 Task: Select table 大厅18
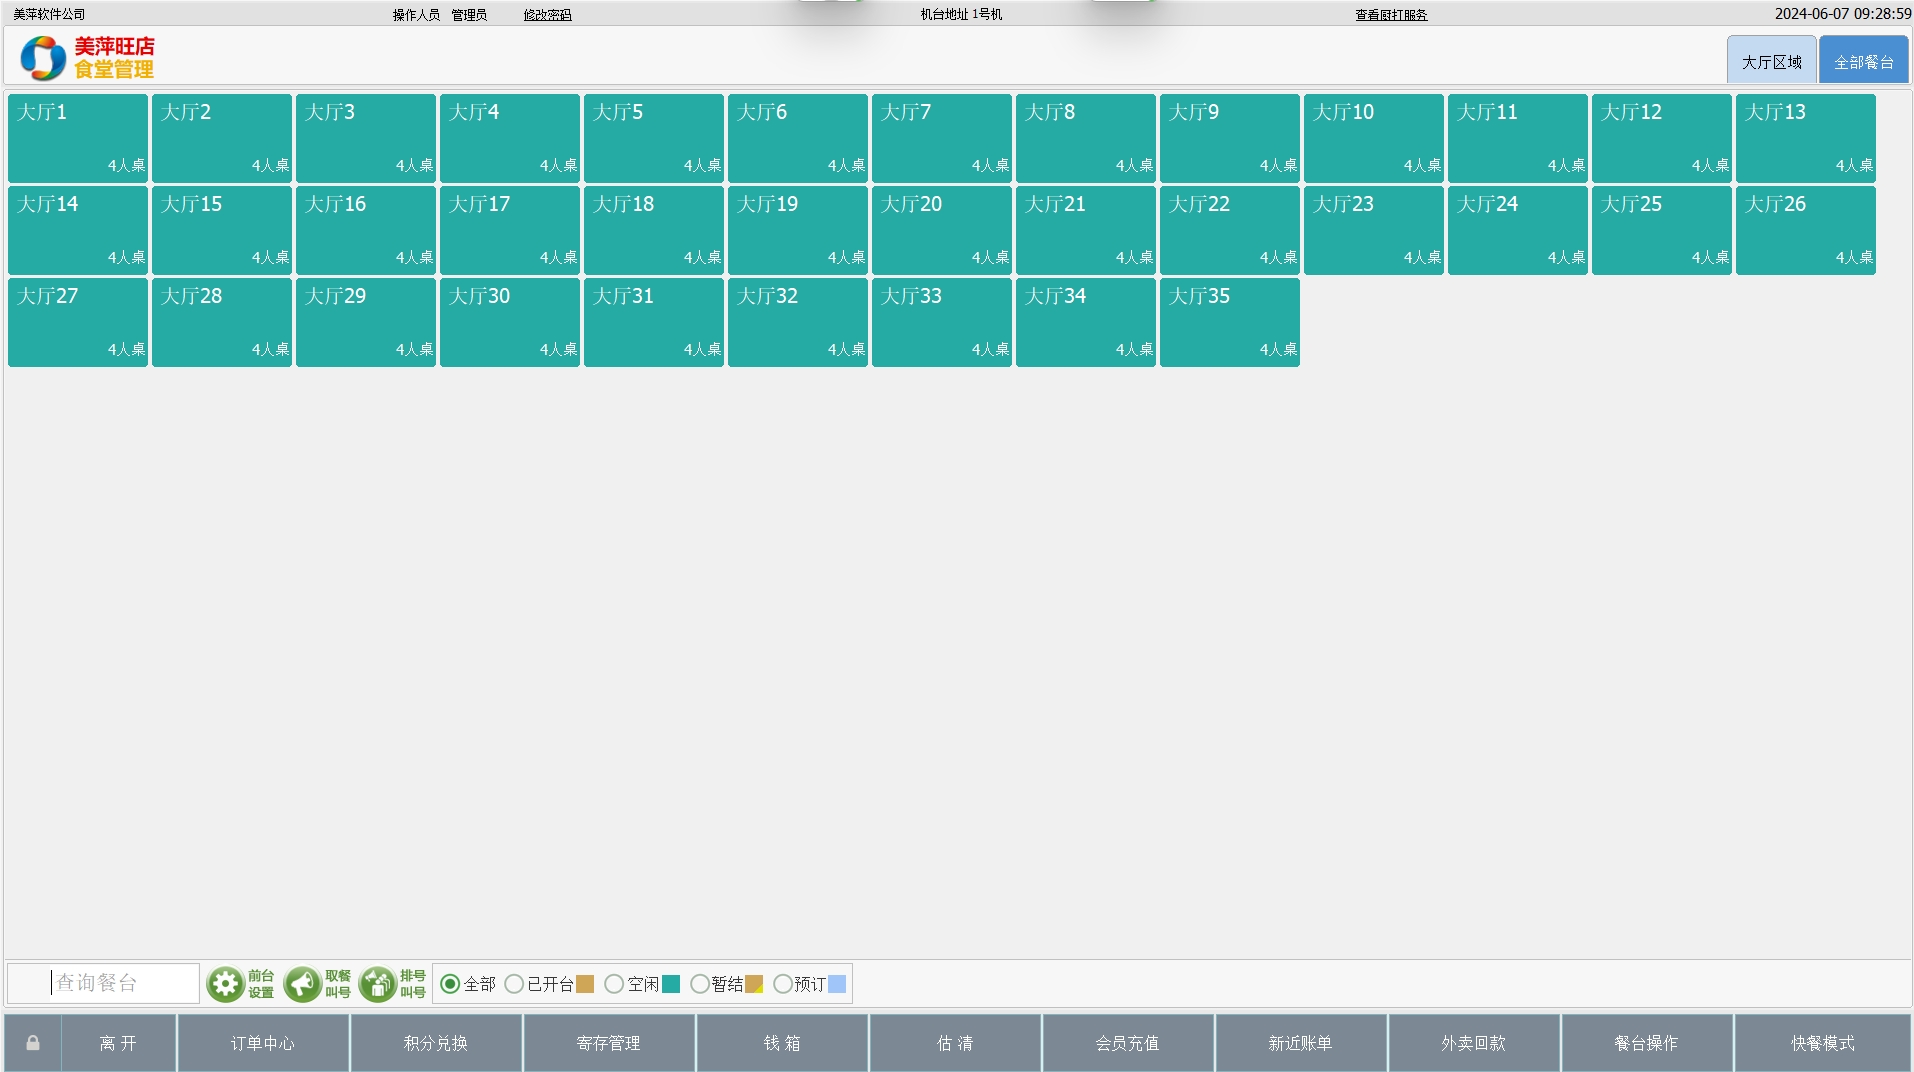[654, 230]
